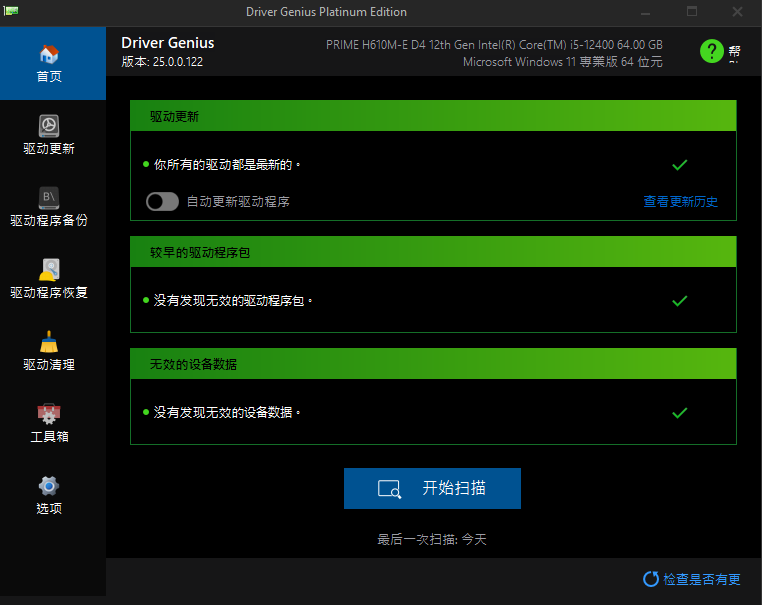Image resolution: width=762 pixels, height=605 pixels.
Task: Click the 帮 help label
Action: coord(734,52)
